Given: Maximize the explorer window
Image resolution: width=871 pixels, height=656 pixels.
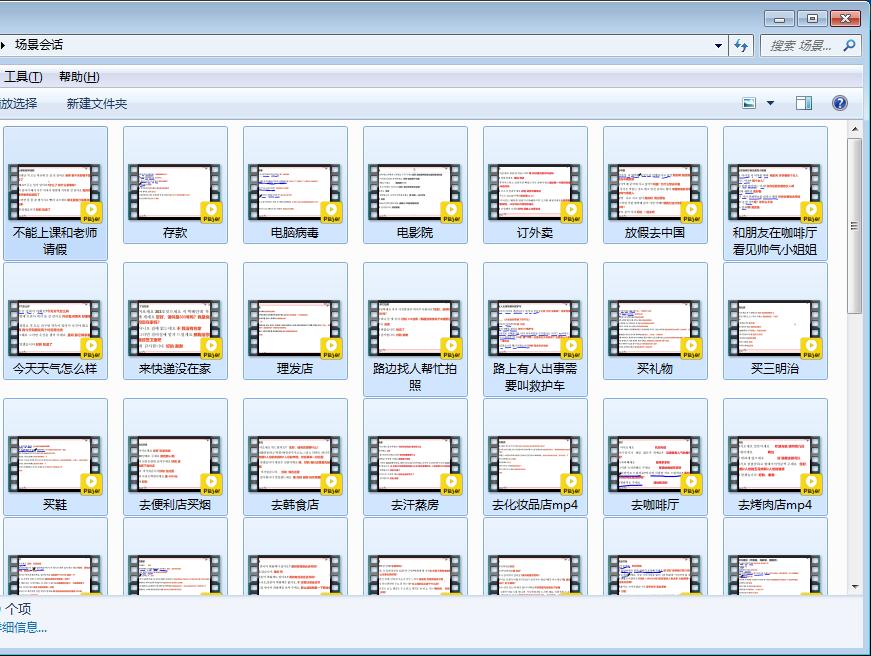Looking at the screenshot, I should click(x=812, y=19).
